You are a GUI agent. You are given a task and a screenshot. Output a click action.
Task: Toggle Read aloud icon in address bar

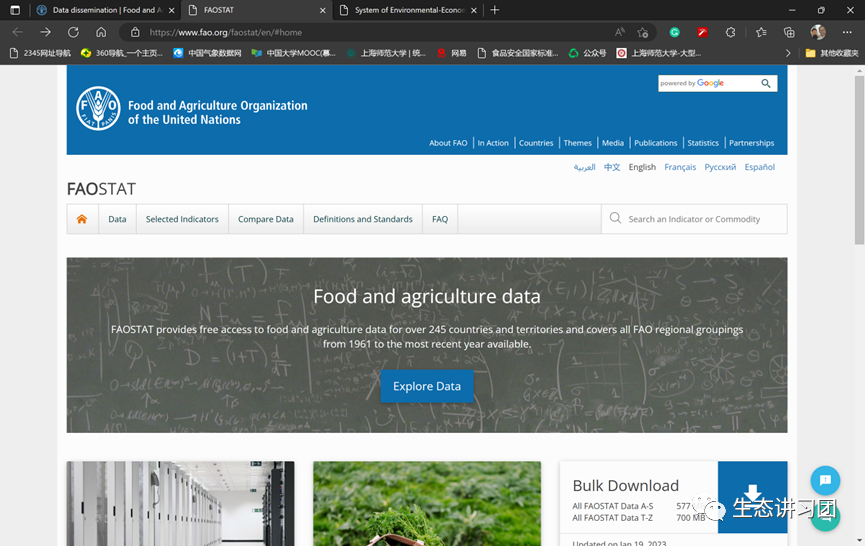(620, 33)
